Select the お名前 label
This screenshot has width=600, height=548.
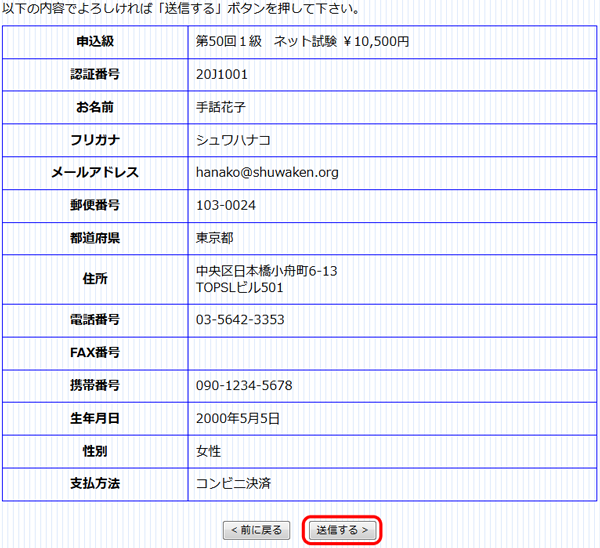click(x=95, y=107)
